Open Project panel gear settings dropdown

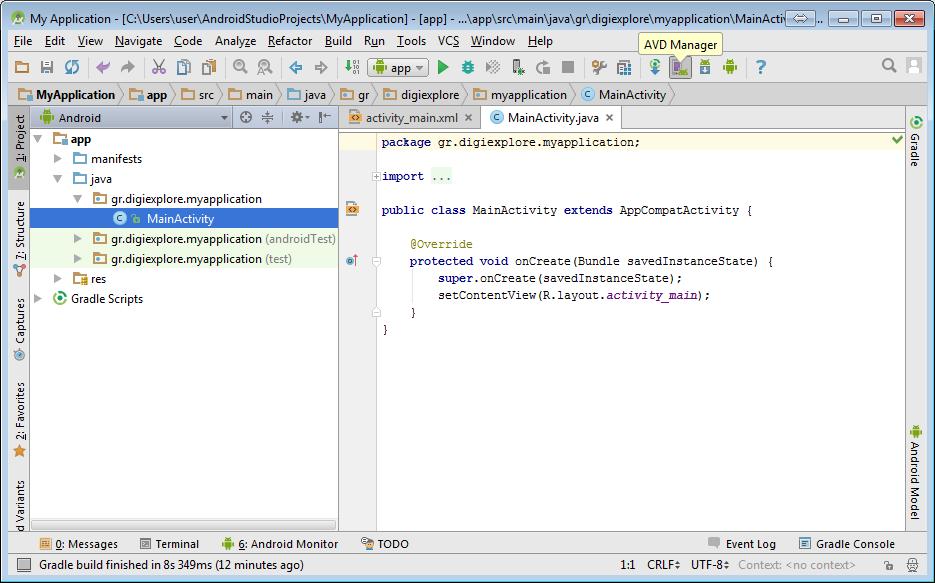tap(299, 117)
